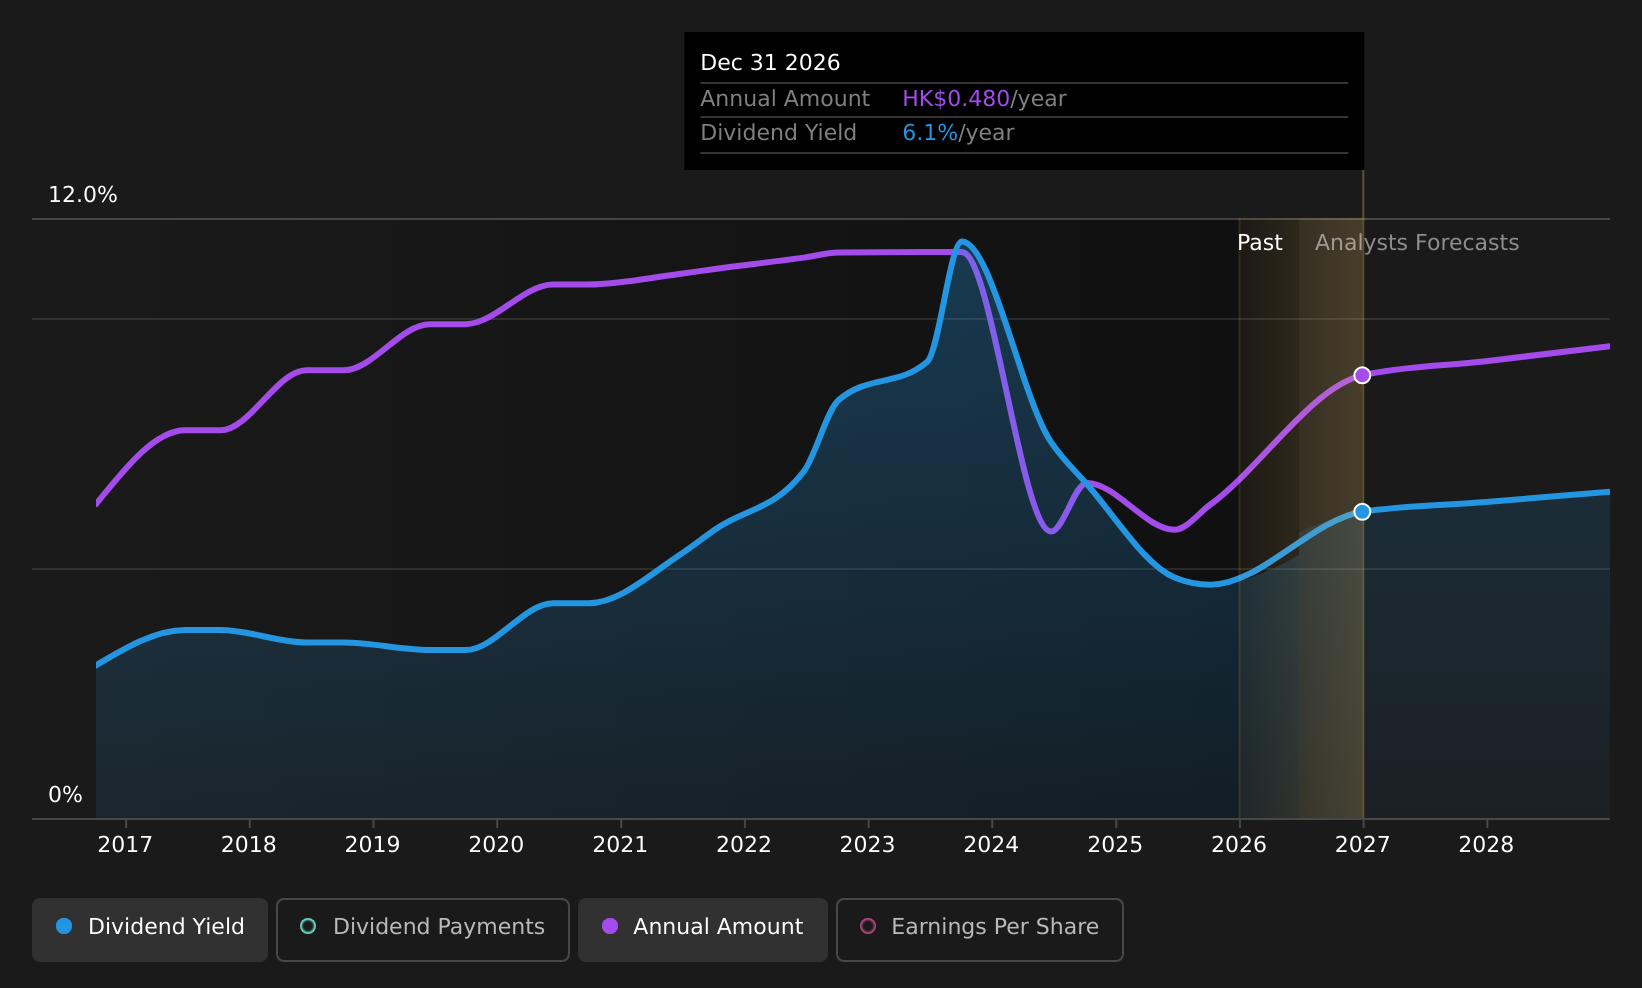1642x988 pixels.
Task: Click the 2024 x-axis label
Action: point(991,845)
